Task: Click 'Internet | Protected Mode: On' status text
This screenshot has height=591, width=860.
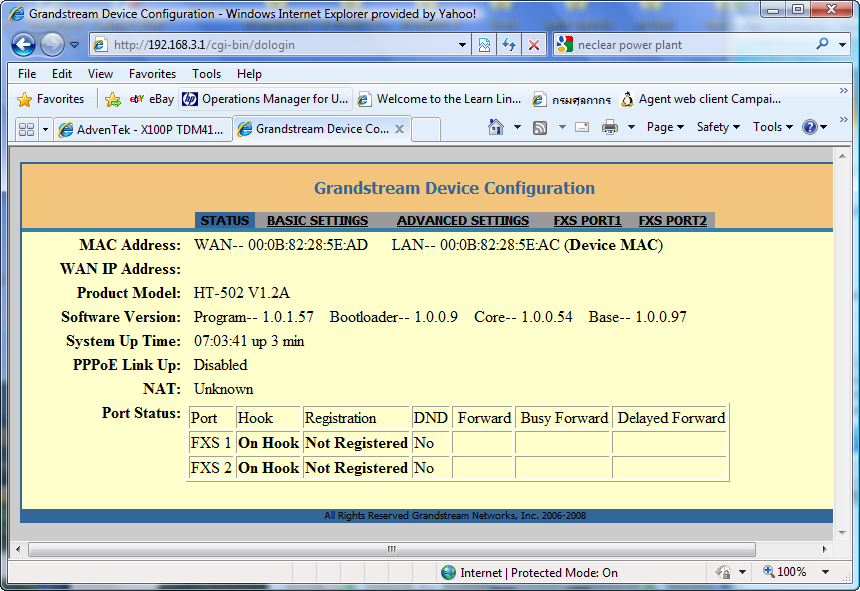Action: click(539, 573)
